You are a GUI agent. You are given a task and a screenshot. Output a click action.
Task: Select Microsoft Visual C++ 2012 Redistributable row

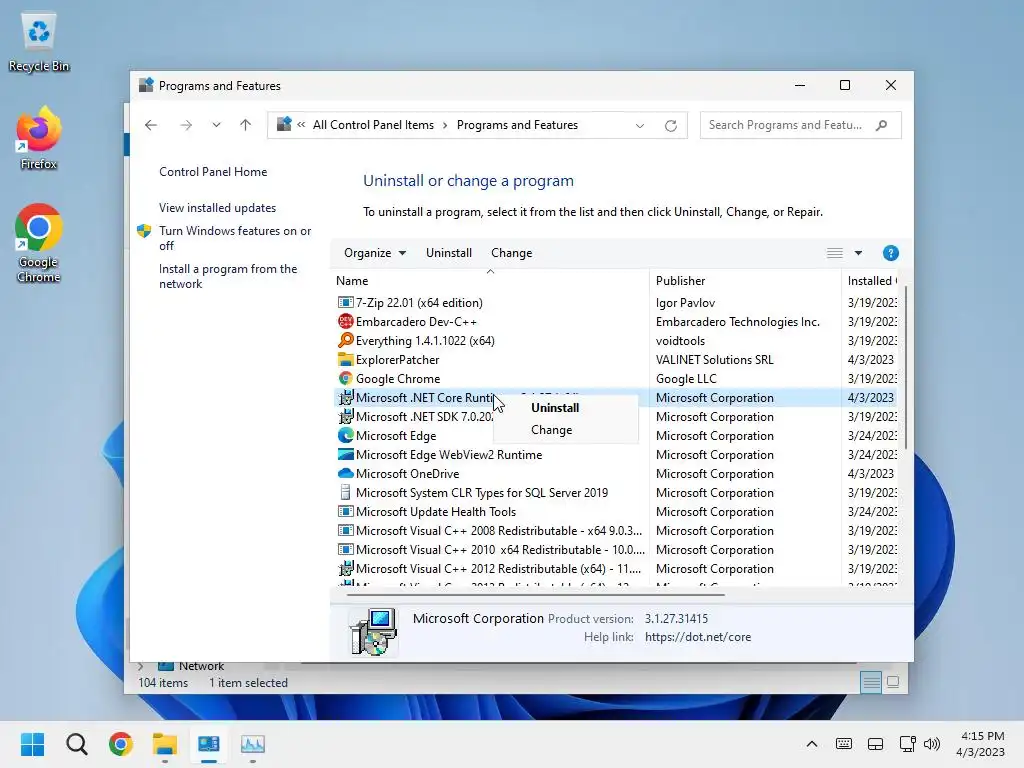point(615,568)
